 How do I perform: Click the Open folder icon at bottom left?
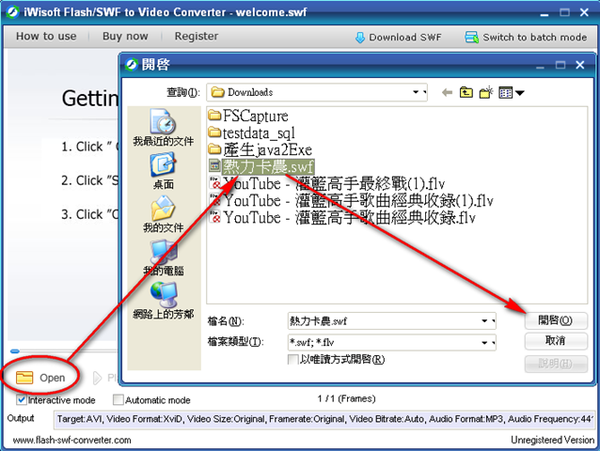(24, 378)
